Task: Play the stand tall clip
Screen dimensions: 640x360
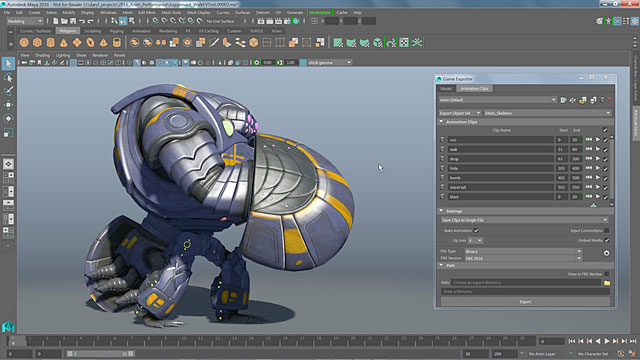Action: (598, 187)
